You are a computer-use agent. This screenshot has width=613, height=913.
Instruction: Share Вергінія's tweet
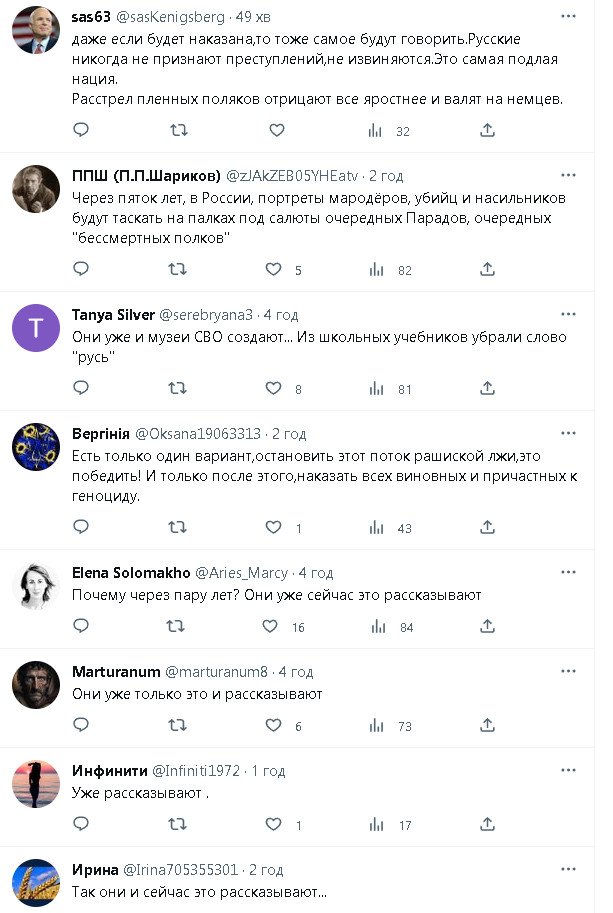click(487, 527)
